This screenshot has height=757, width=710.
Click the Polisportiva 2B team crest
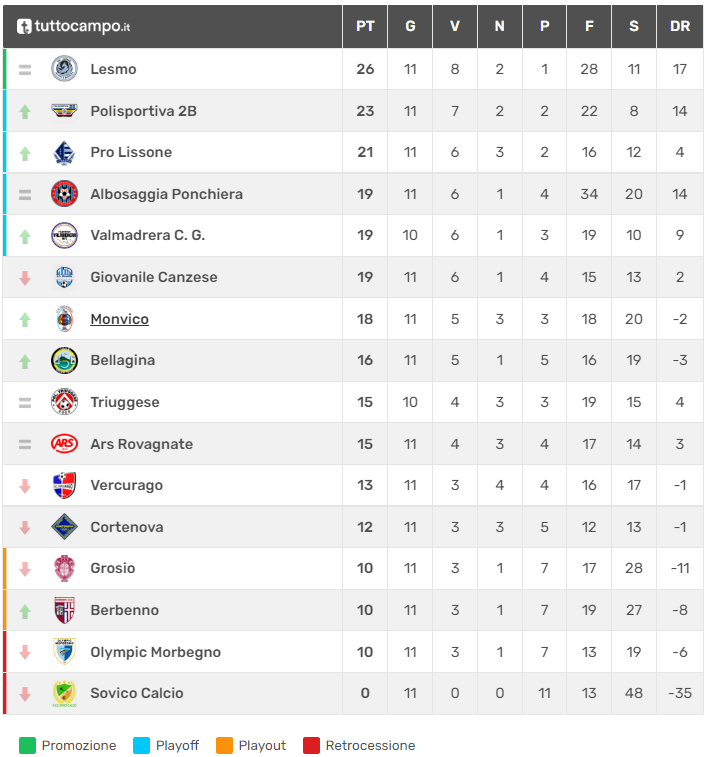coord(64,111)
